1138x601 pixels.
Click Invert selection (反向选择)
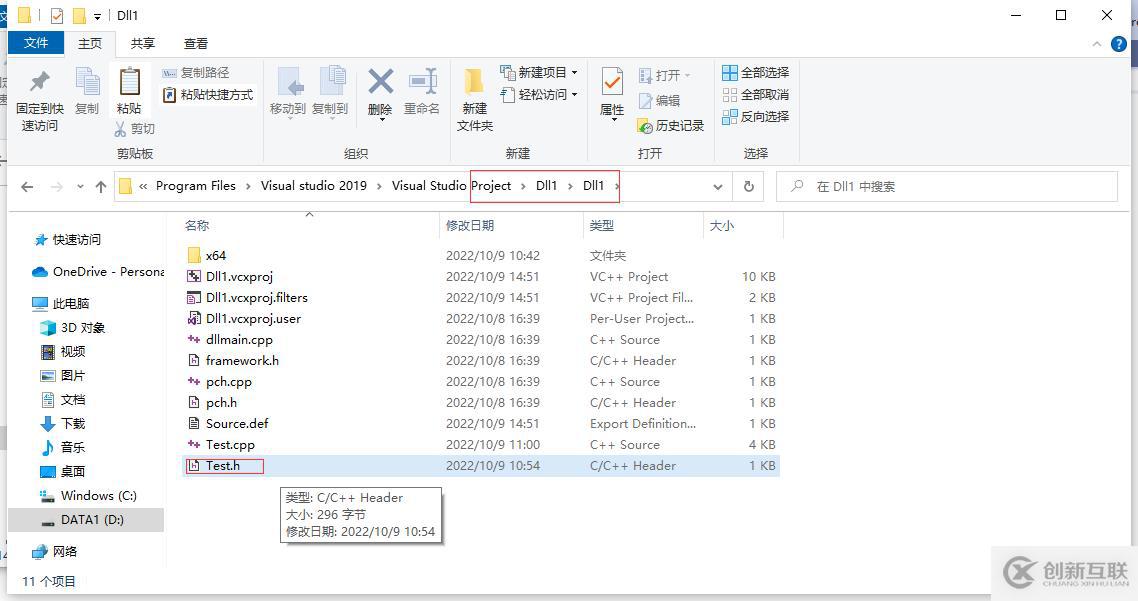click(x=756, y=116)
